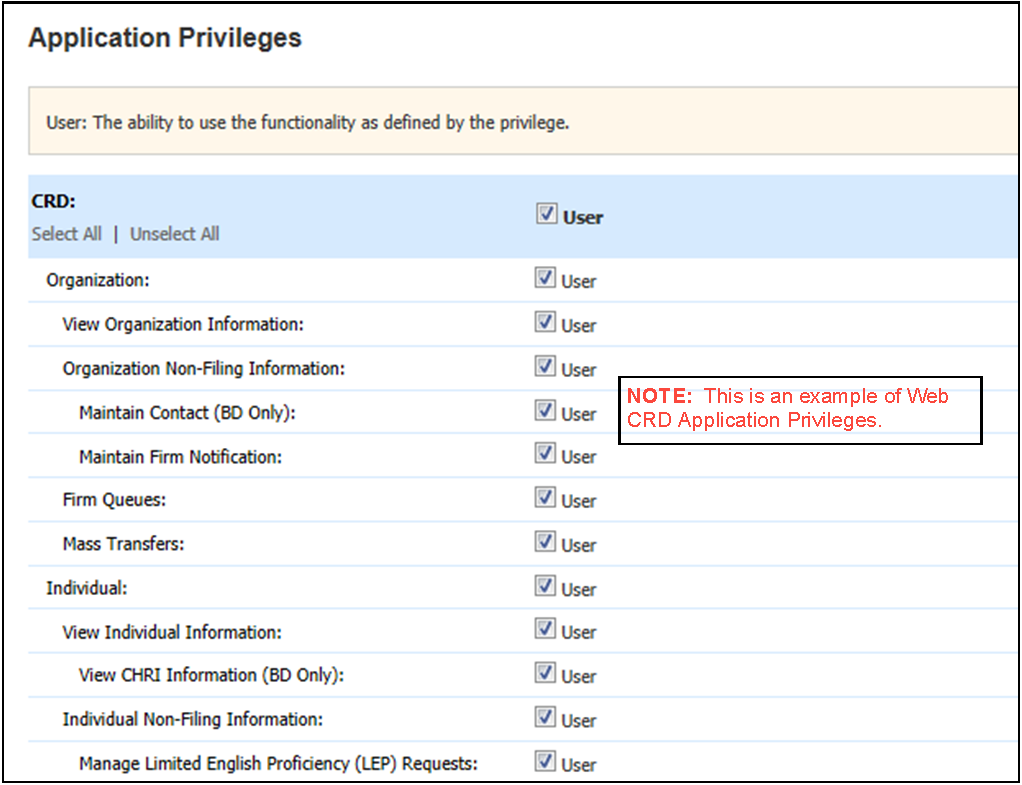The height and width of the screenshot is (785, 1022).
Task: Click the Select All link
Action: pyautogui.click(x=66, y=234)
